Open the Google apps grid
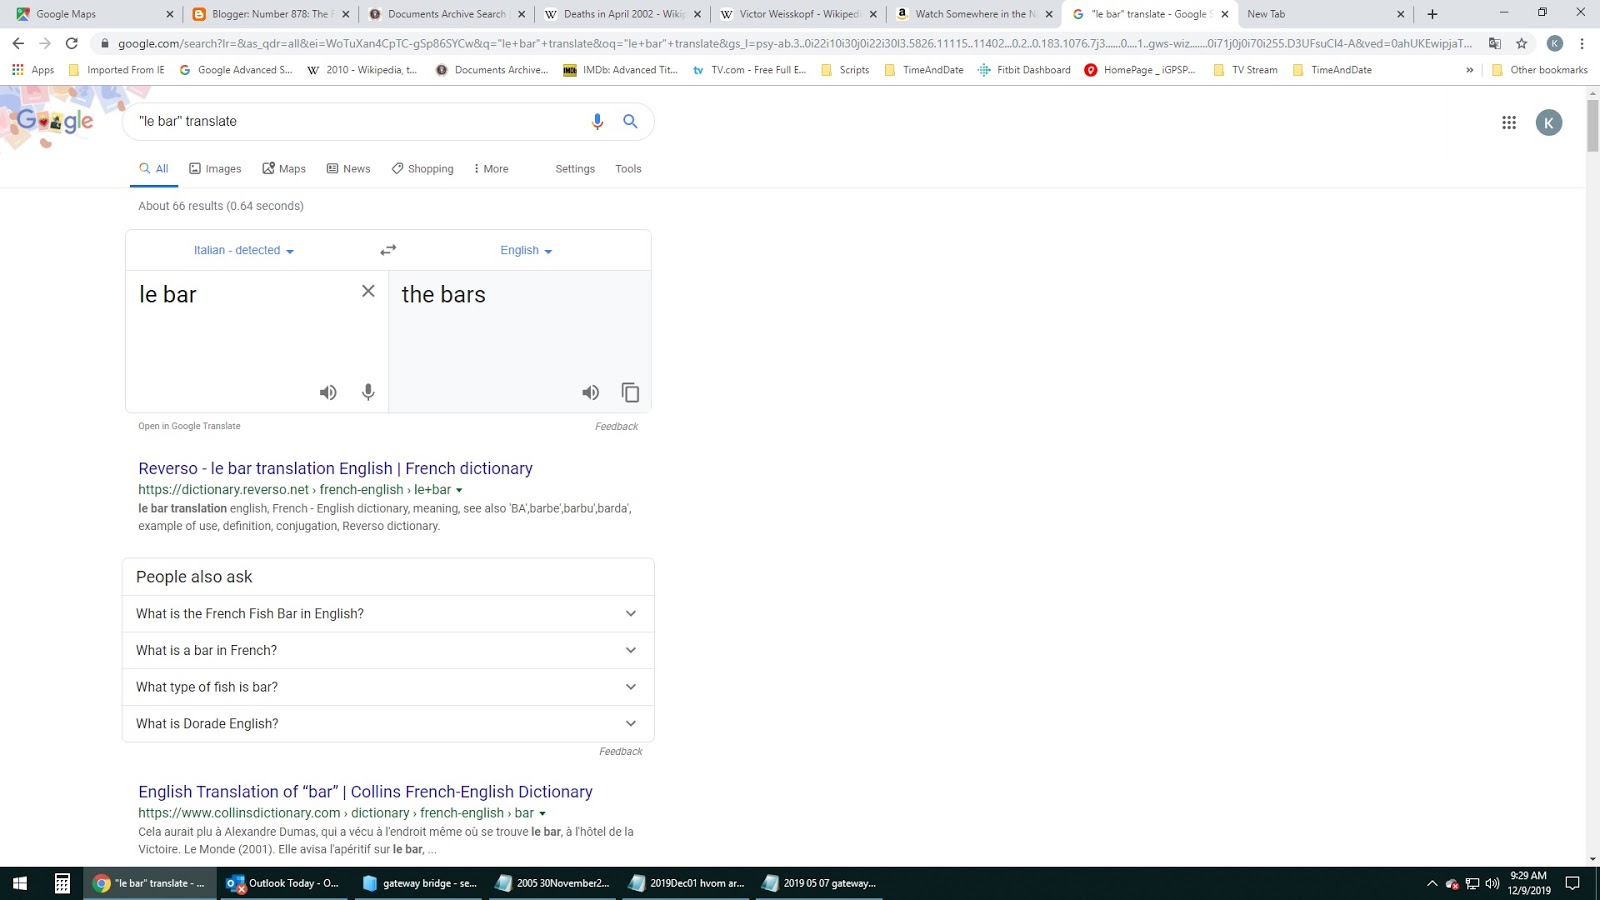The width and height of the screenshot is (1600, 900). tap(1509, 123)
